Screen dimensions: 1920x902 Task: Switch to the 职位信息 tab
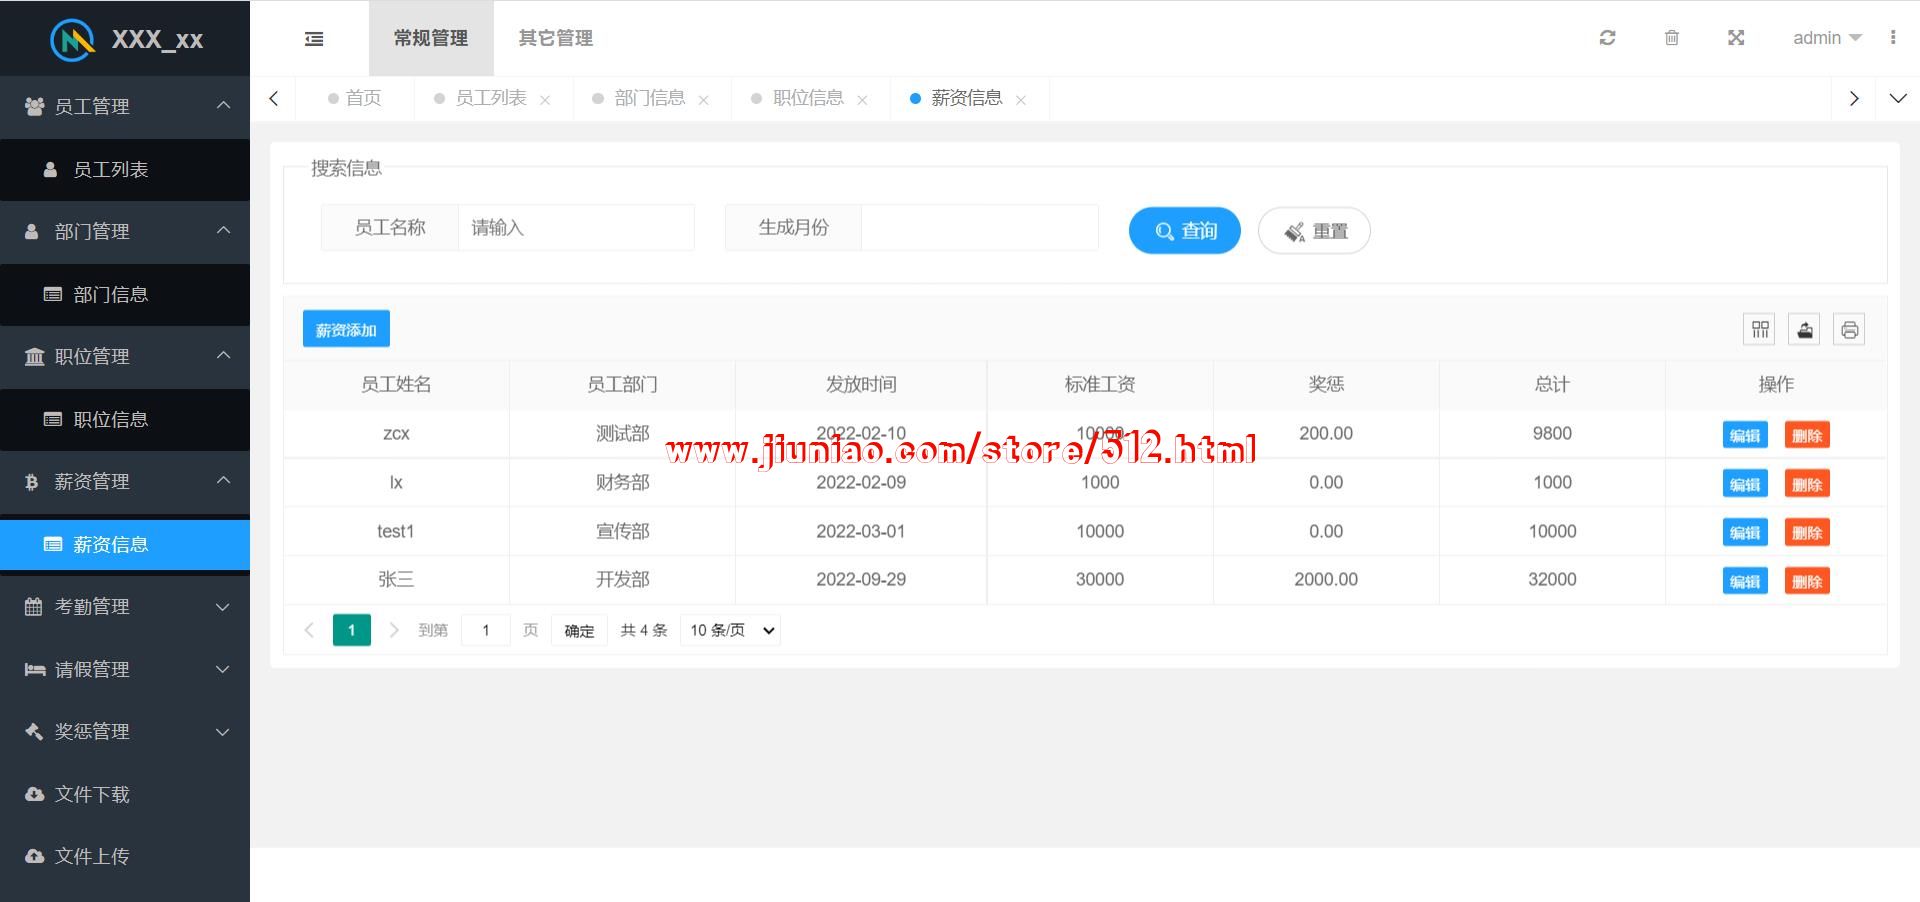point(808,98)
